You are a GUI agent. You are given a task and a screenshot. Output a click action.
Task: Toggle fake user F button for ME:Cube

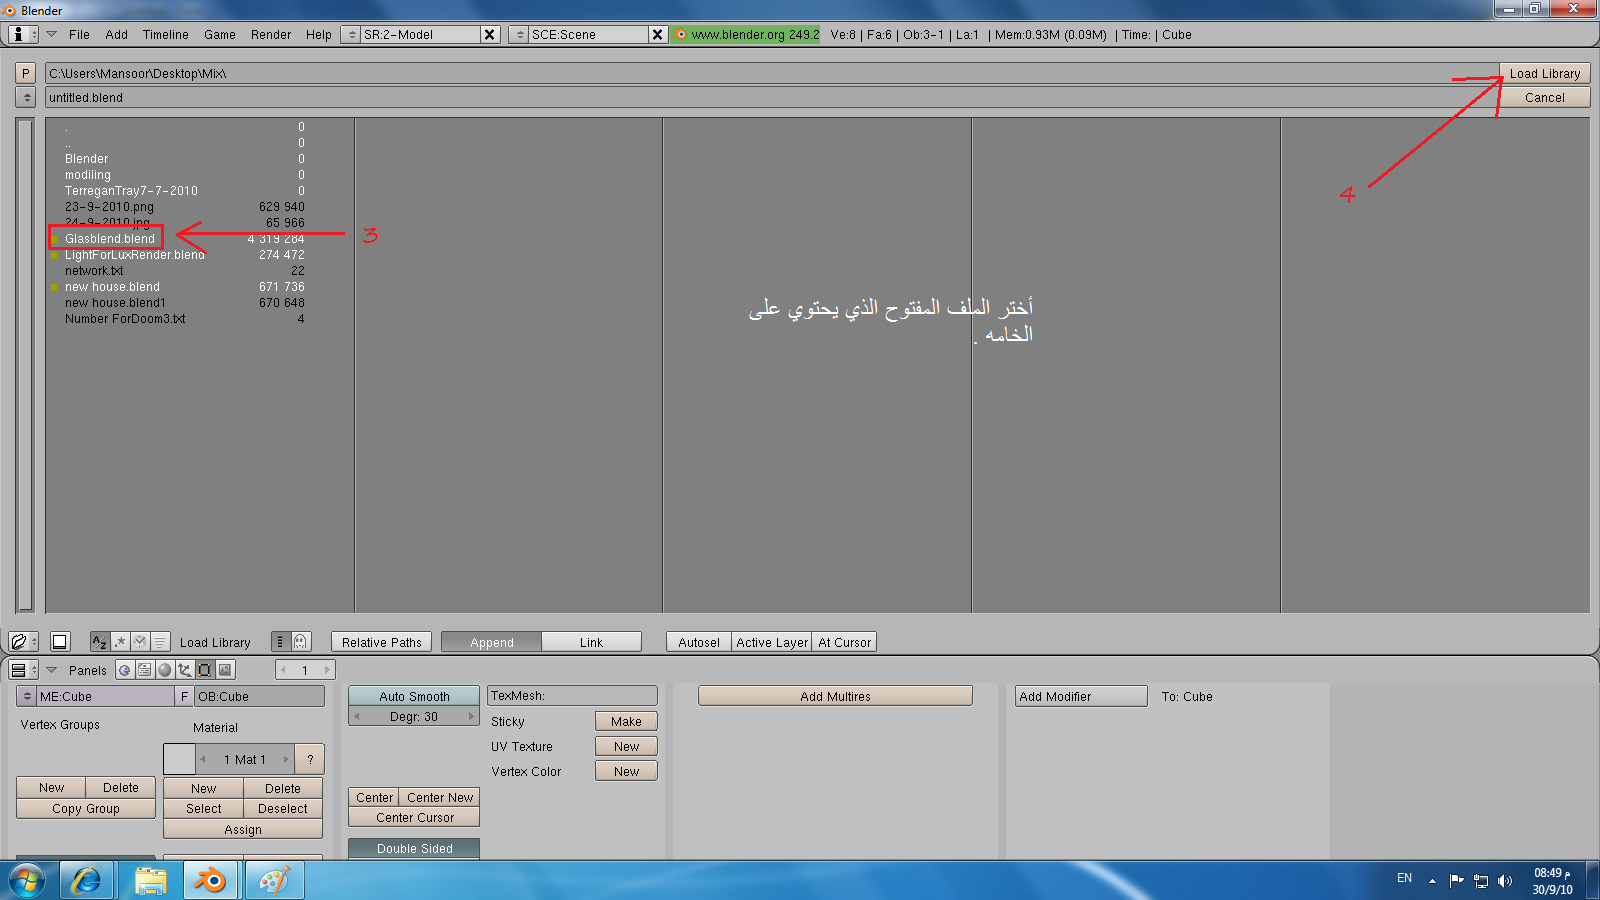184,696
